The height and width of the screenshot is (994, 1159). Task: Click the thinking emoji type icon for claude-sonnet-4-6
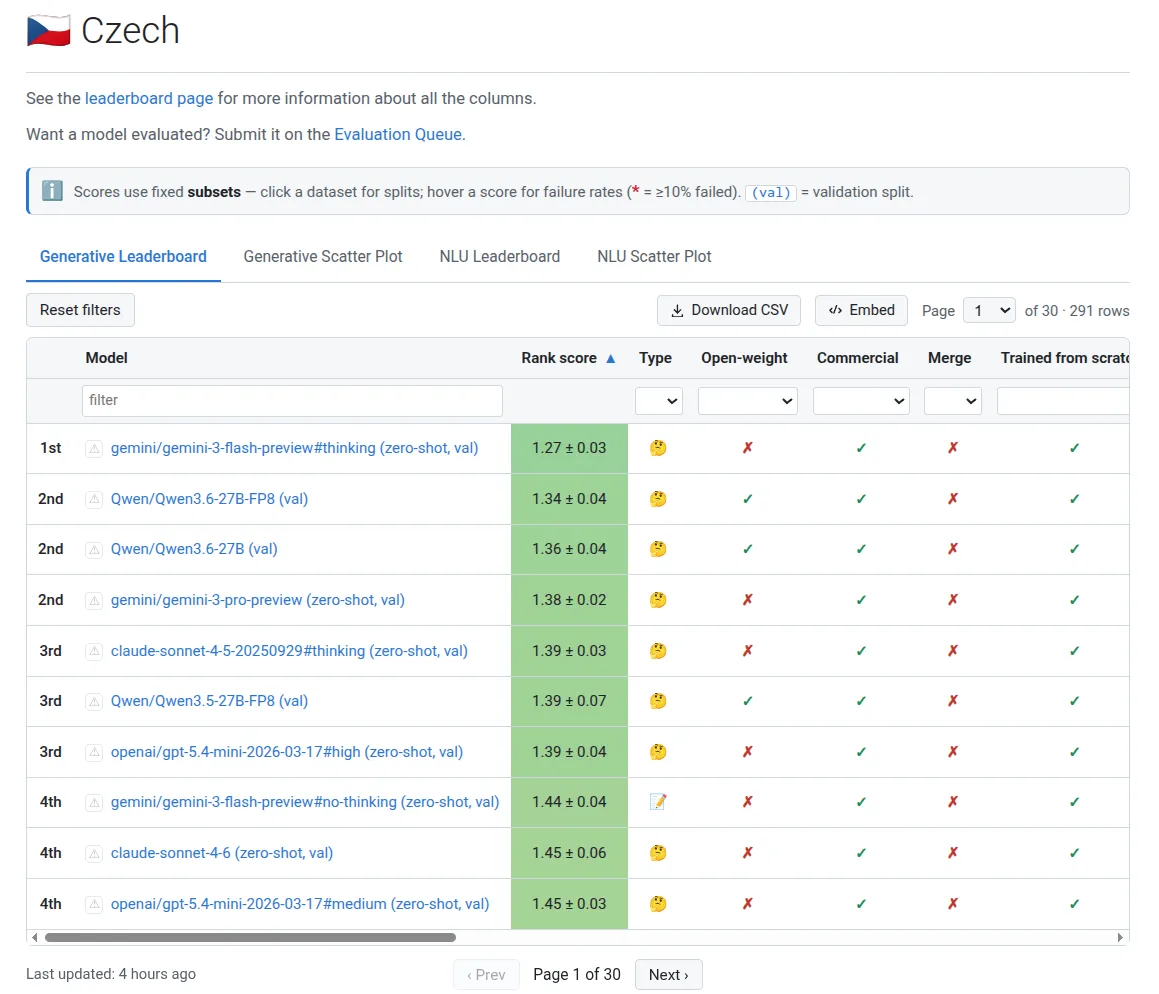coord(658,853)
